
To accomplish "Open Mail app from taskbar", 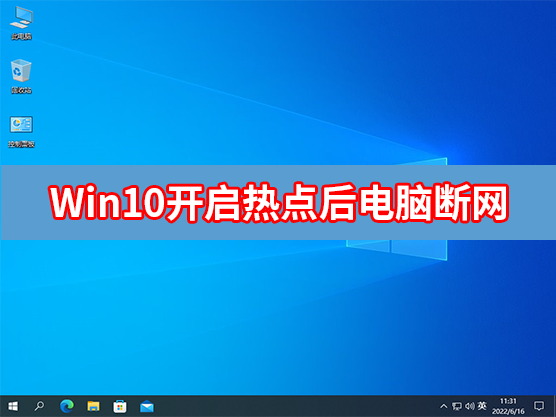I will (x=147, y=406).
